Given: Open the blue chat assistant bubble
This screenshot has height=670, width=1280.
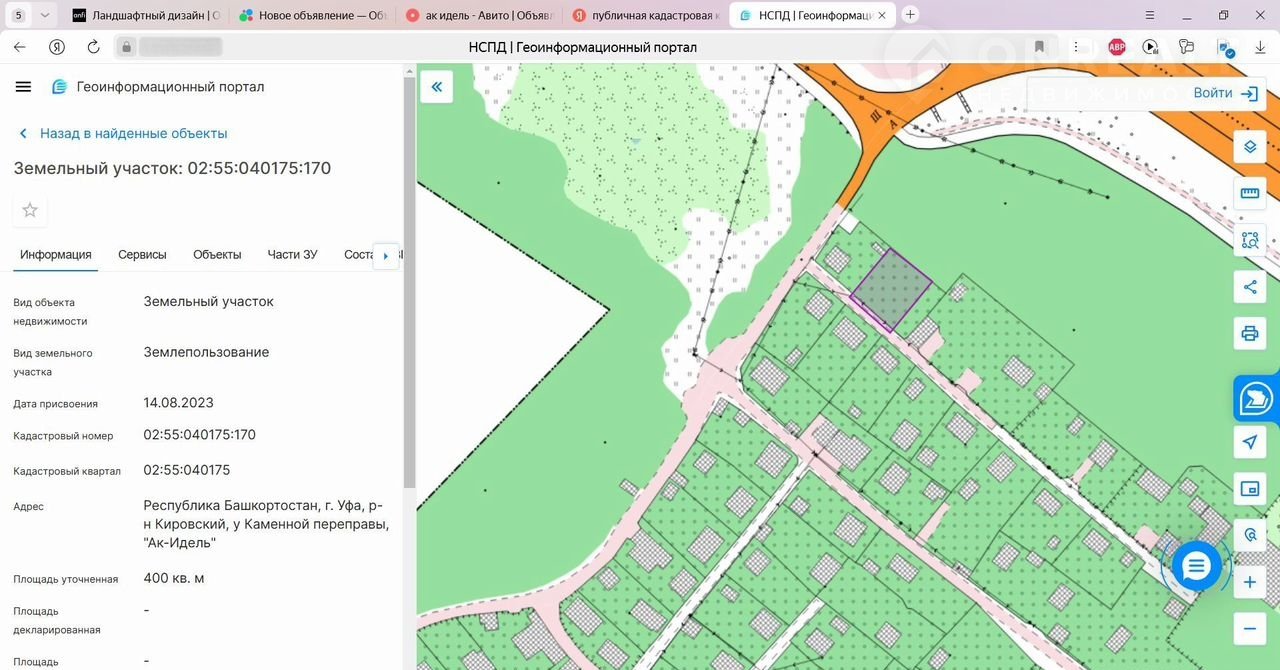Looking at the screenshot, I should pyautogui.click(x=1196, y=567).
